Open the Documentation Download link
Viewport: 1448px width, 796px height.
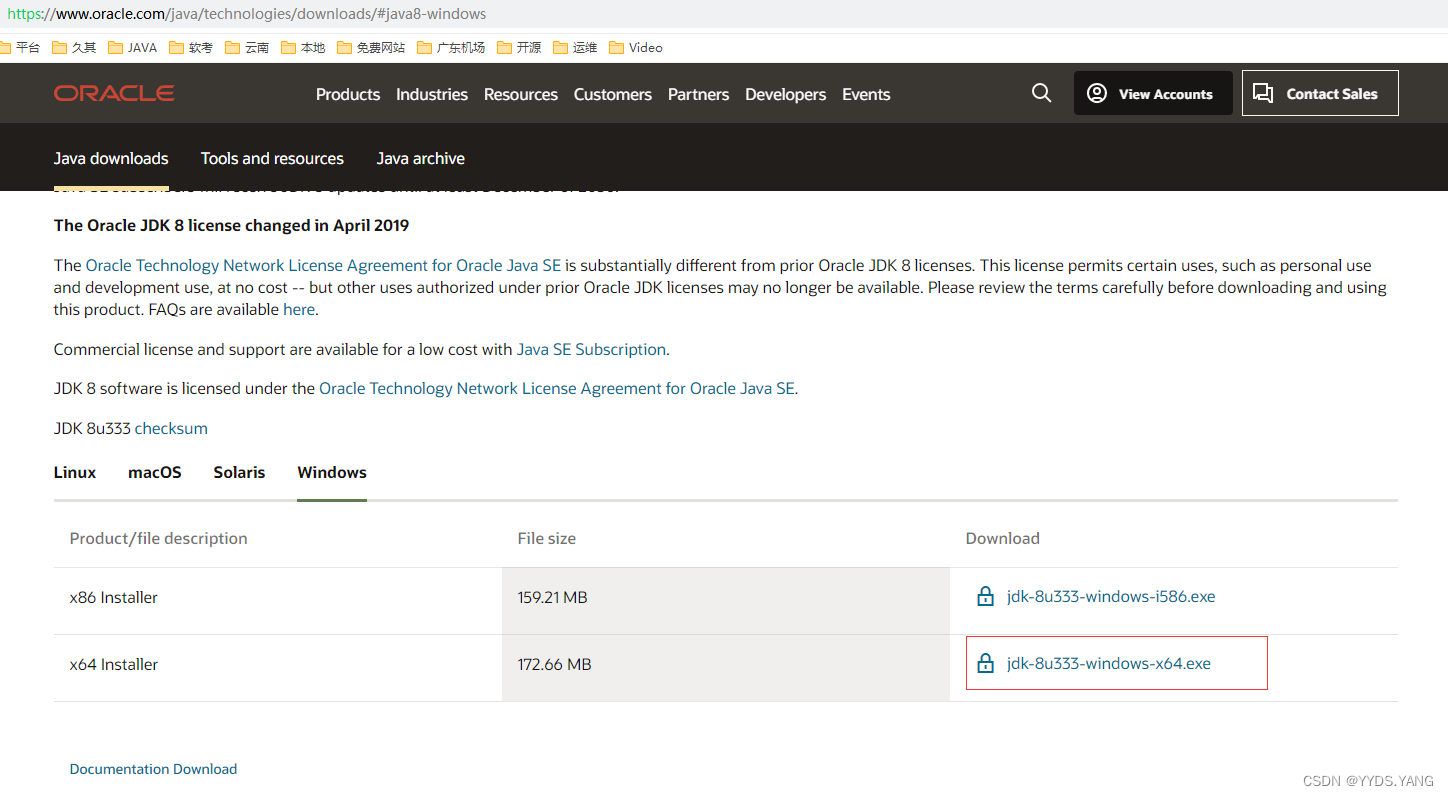(153, 769)
